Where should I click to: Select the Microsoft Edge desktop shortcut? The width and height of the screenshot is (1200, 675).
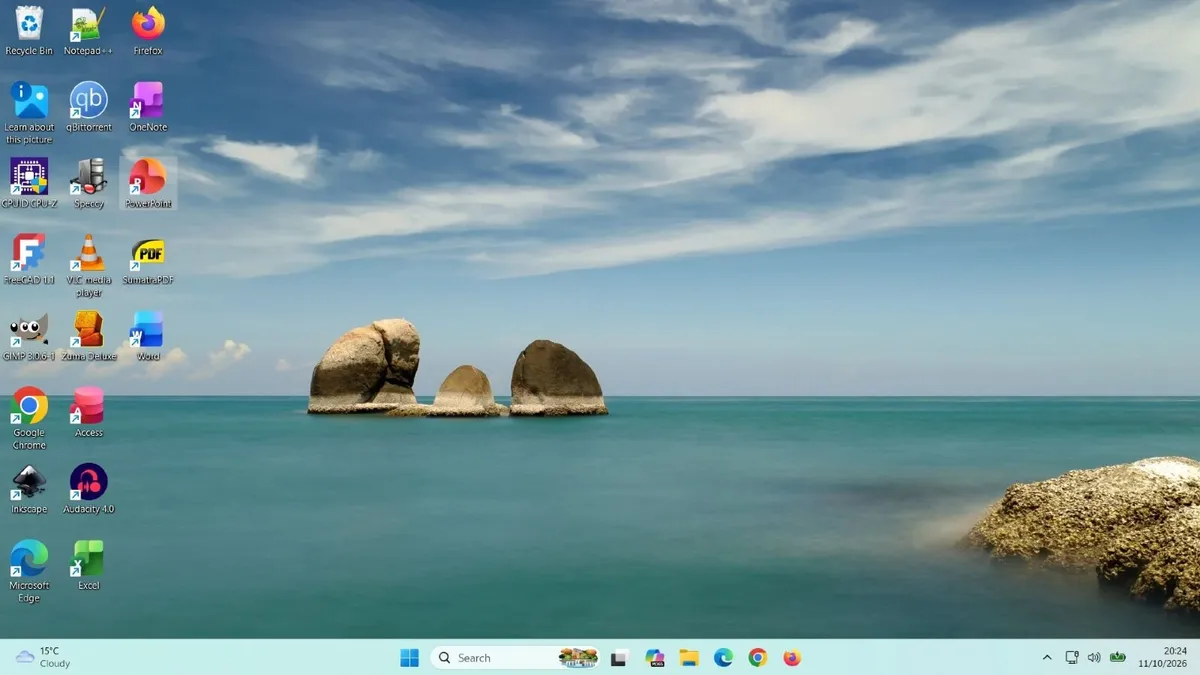[x=29, y=571]
